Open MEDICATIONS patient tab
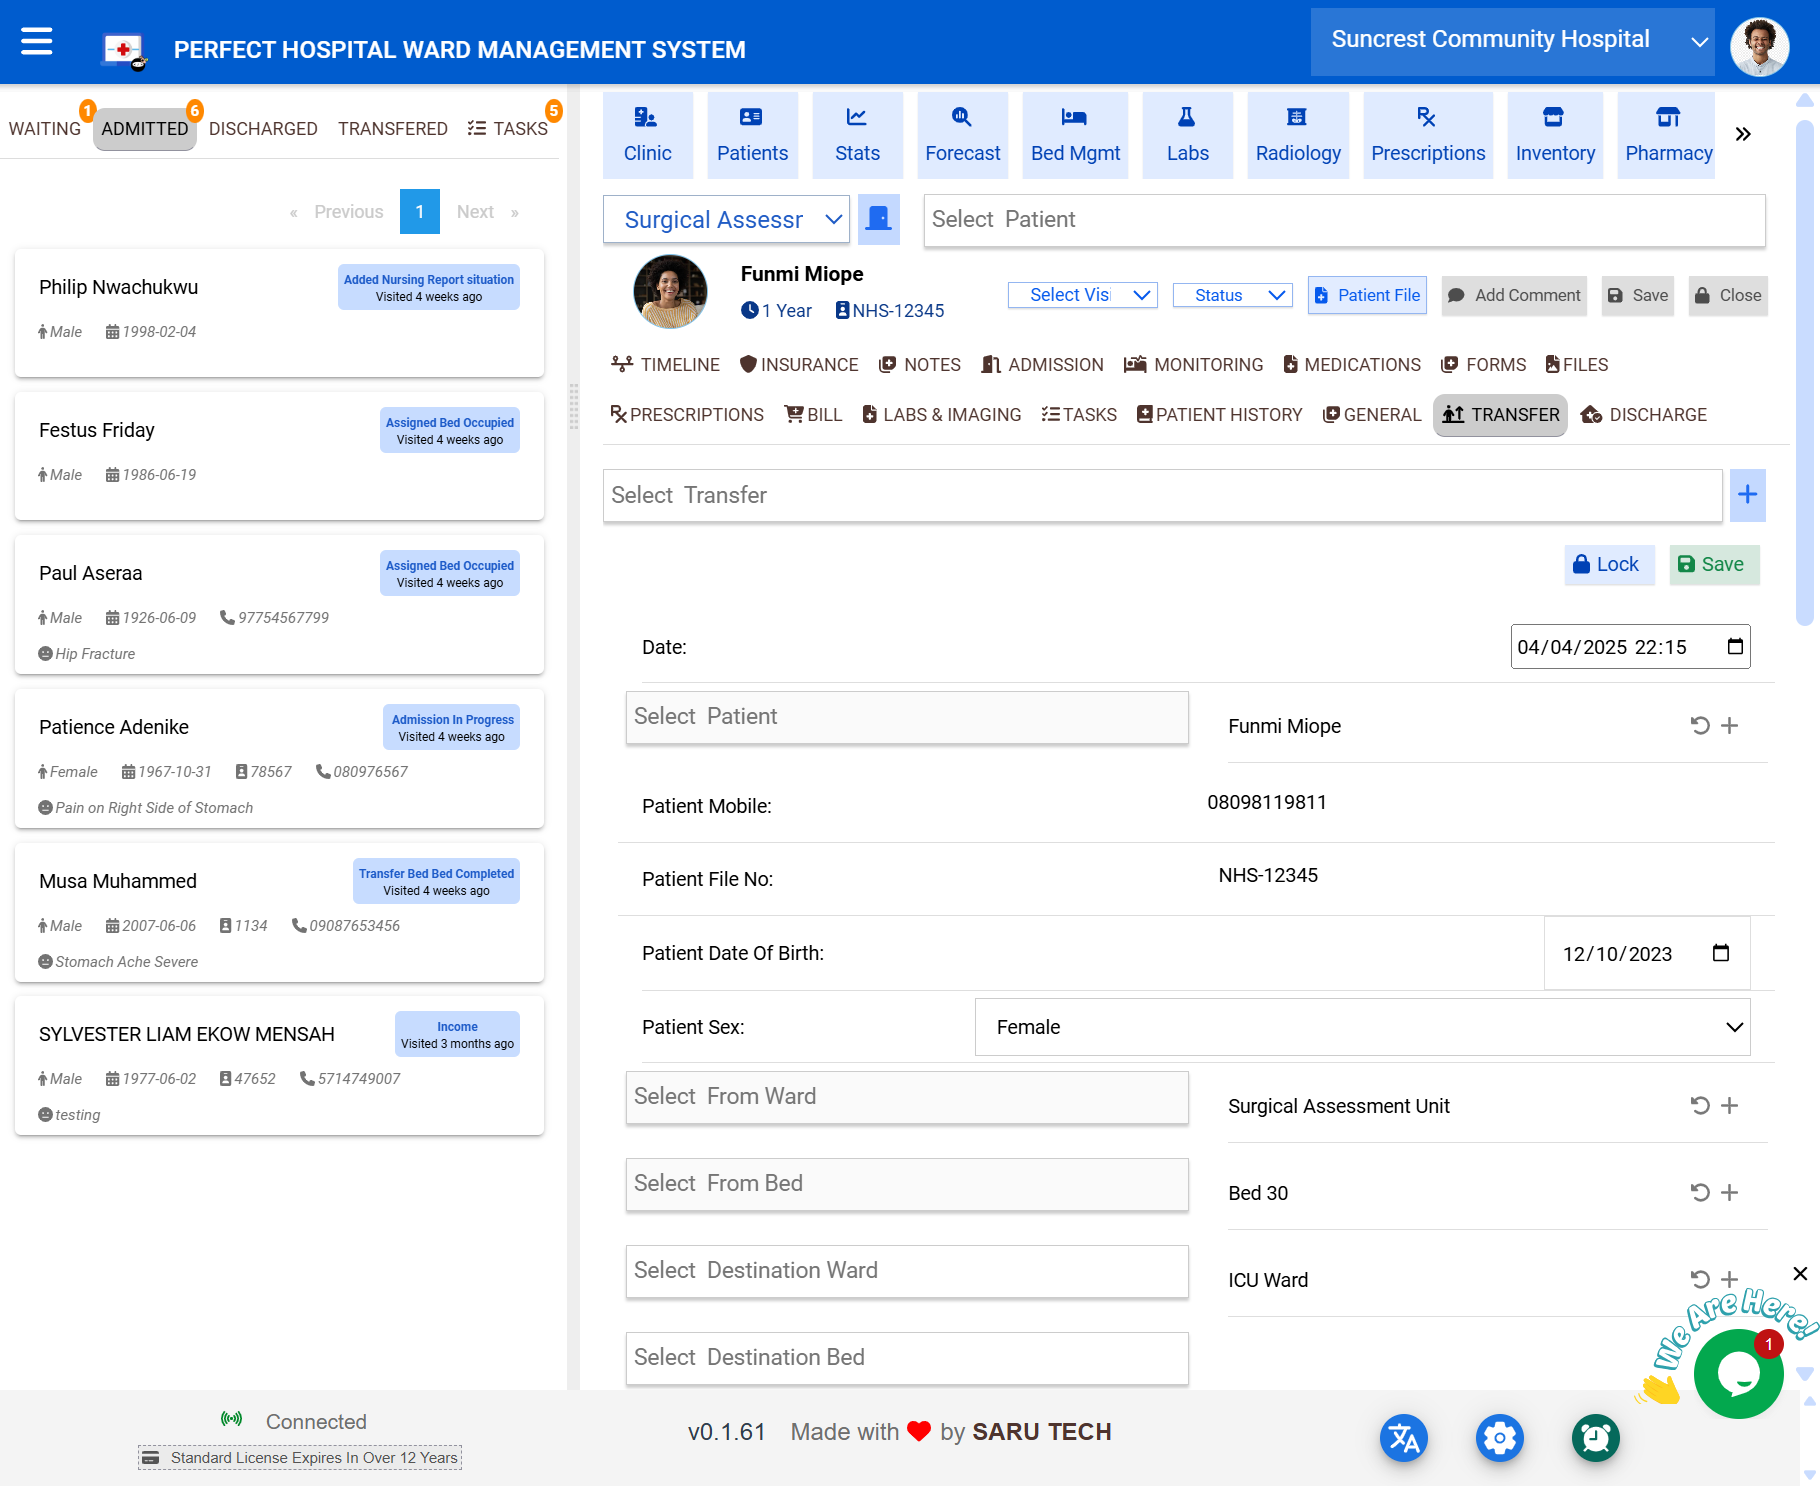Viewport: 1820px width, 1486px height. coord(1352,365)
